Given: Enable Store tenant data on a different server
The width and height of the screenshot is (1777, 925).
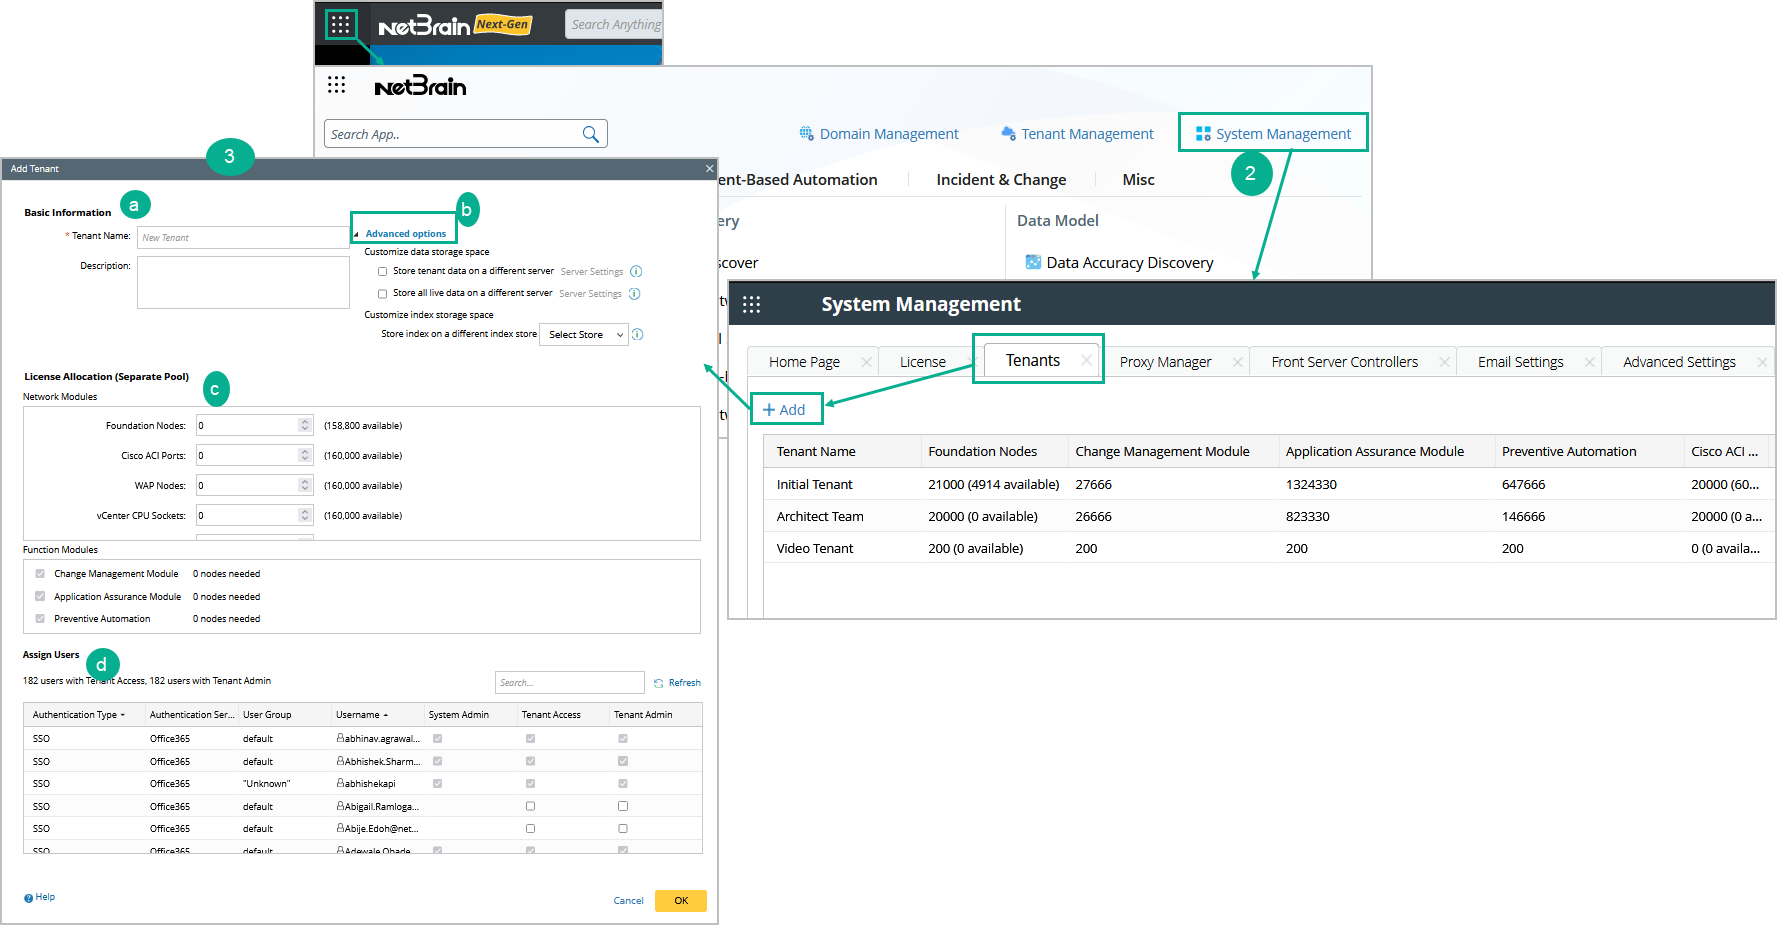Looking at the screenshot, I should coord(382,272).
